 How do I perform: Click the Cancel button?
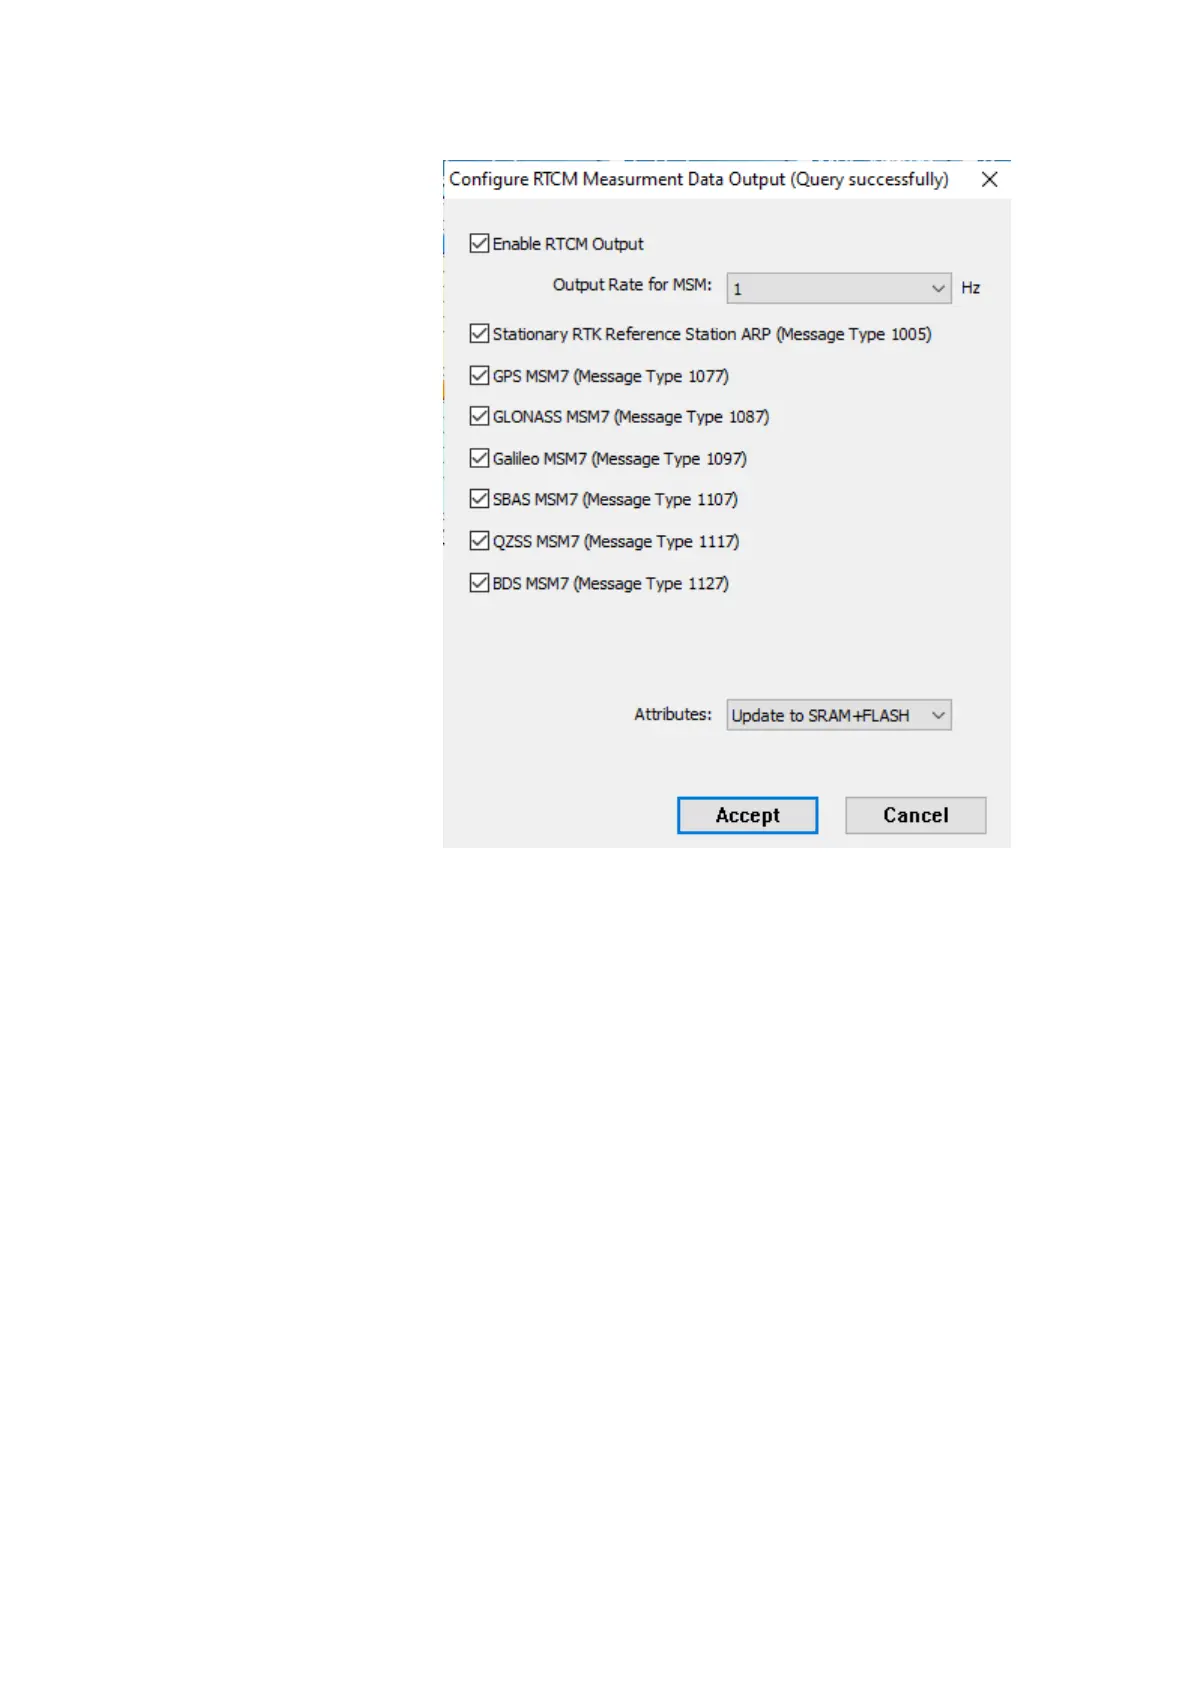(915, 815)
